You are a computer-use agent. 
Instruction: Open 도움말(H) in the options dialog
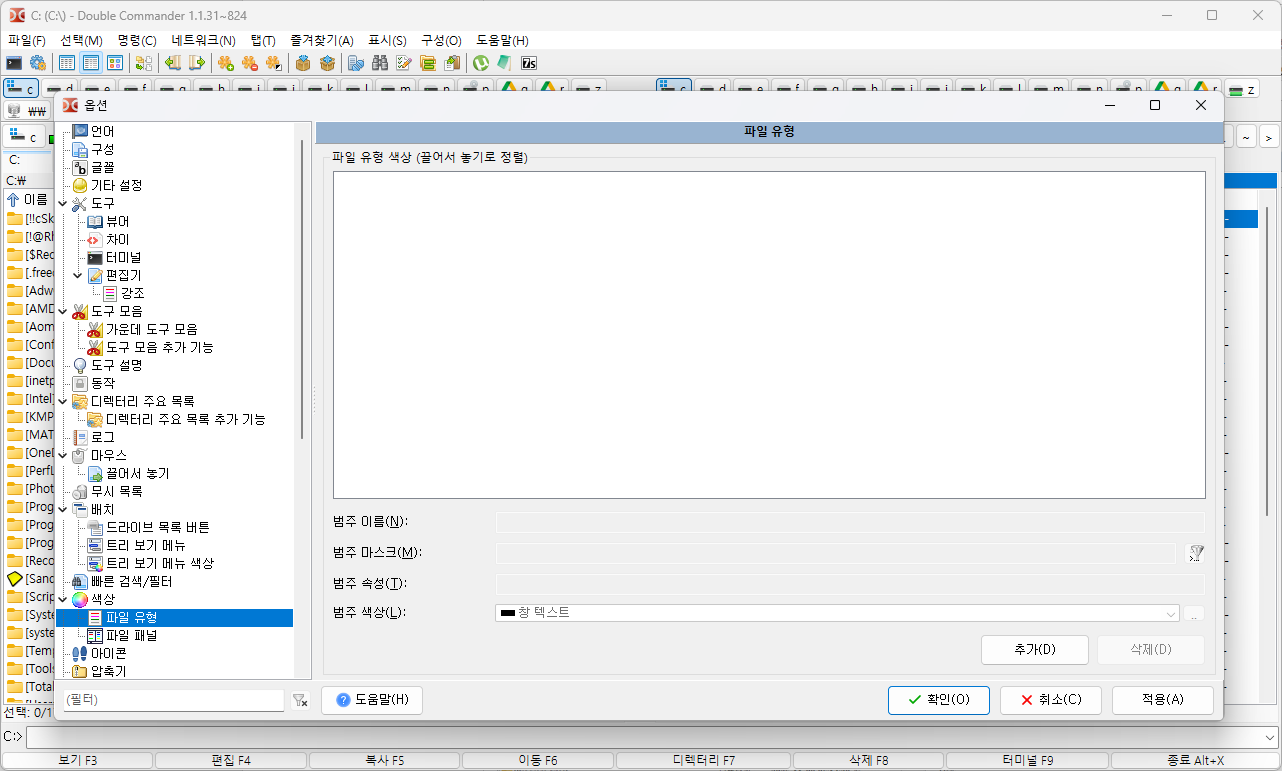[x=372, y=700]
